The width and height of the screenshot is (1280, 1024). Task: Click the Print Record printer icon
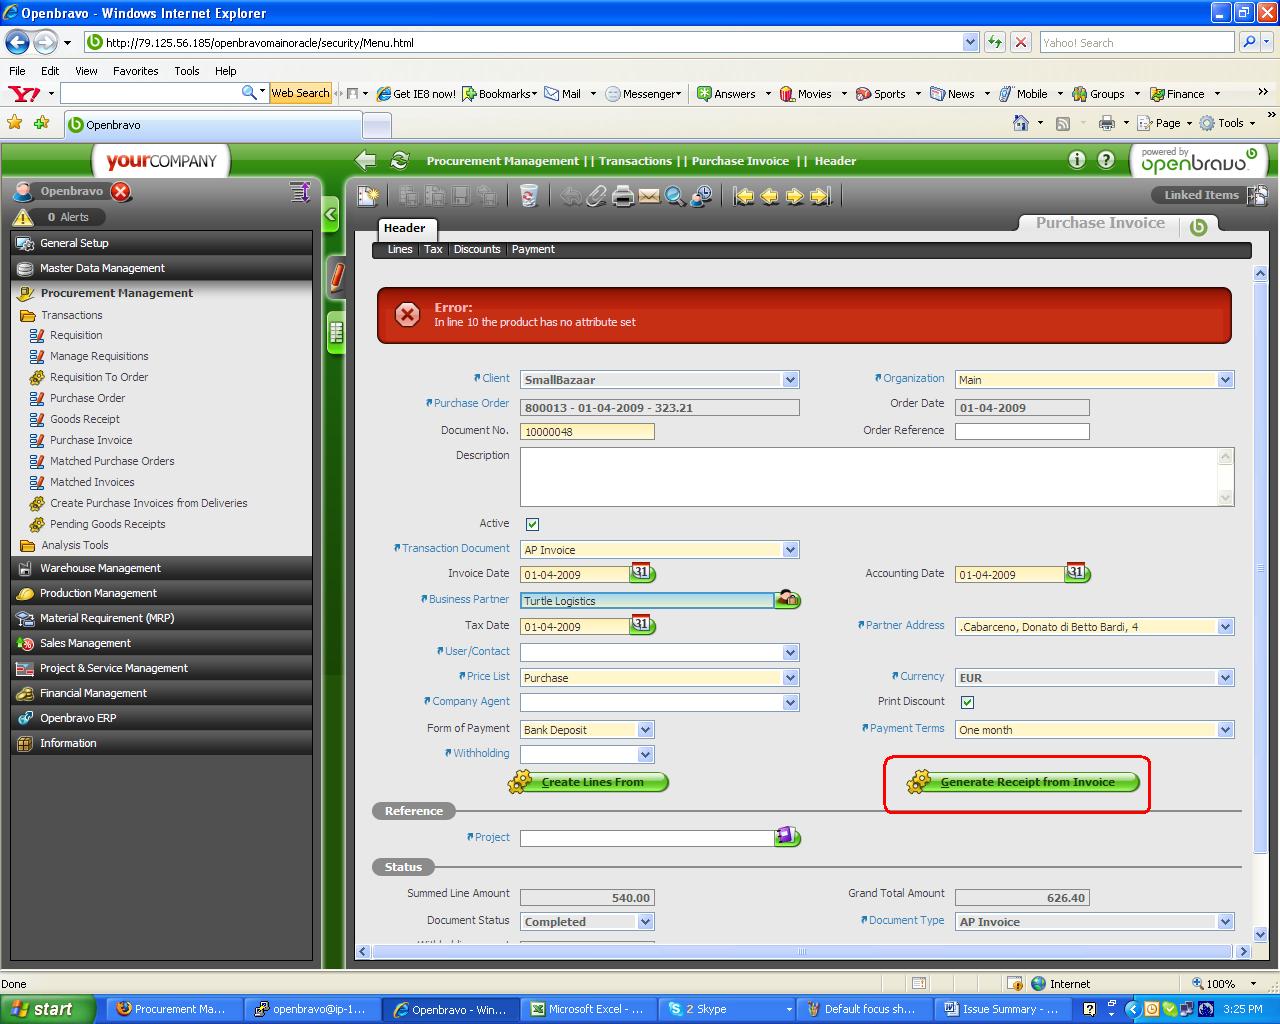pos(623,196)
